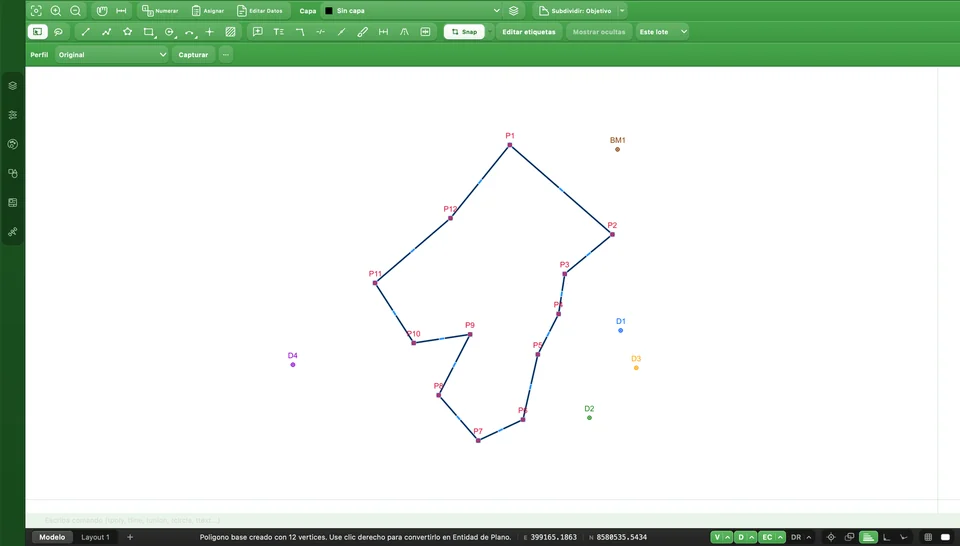The height and width of the screenshot is (546, 960).
Task: Choose the polygon star-shaped tool
Action: tap(127, 32)
